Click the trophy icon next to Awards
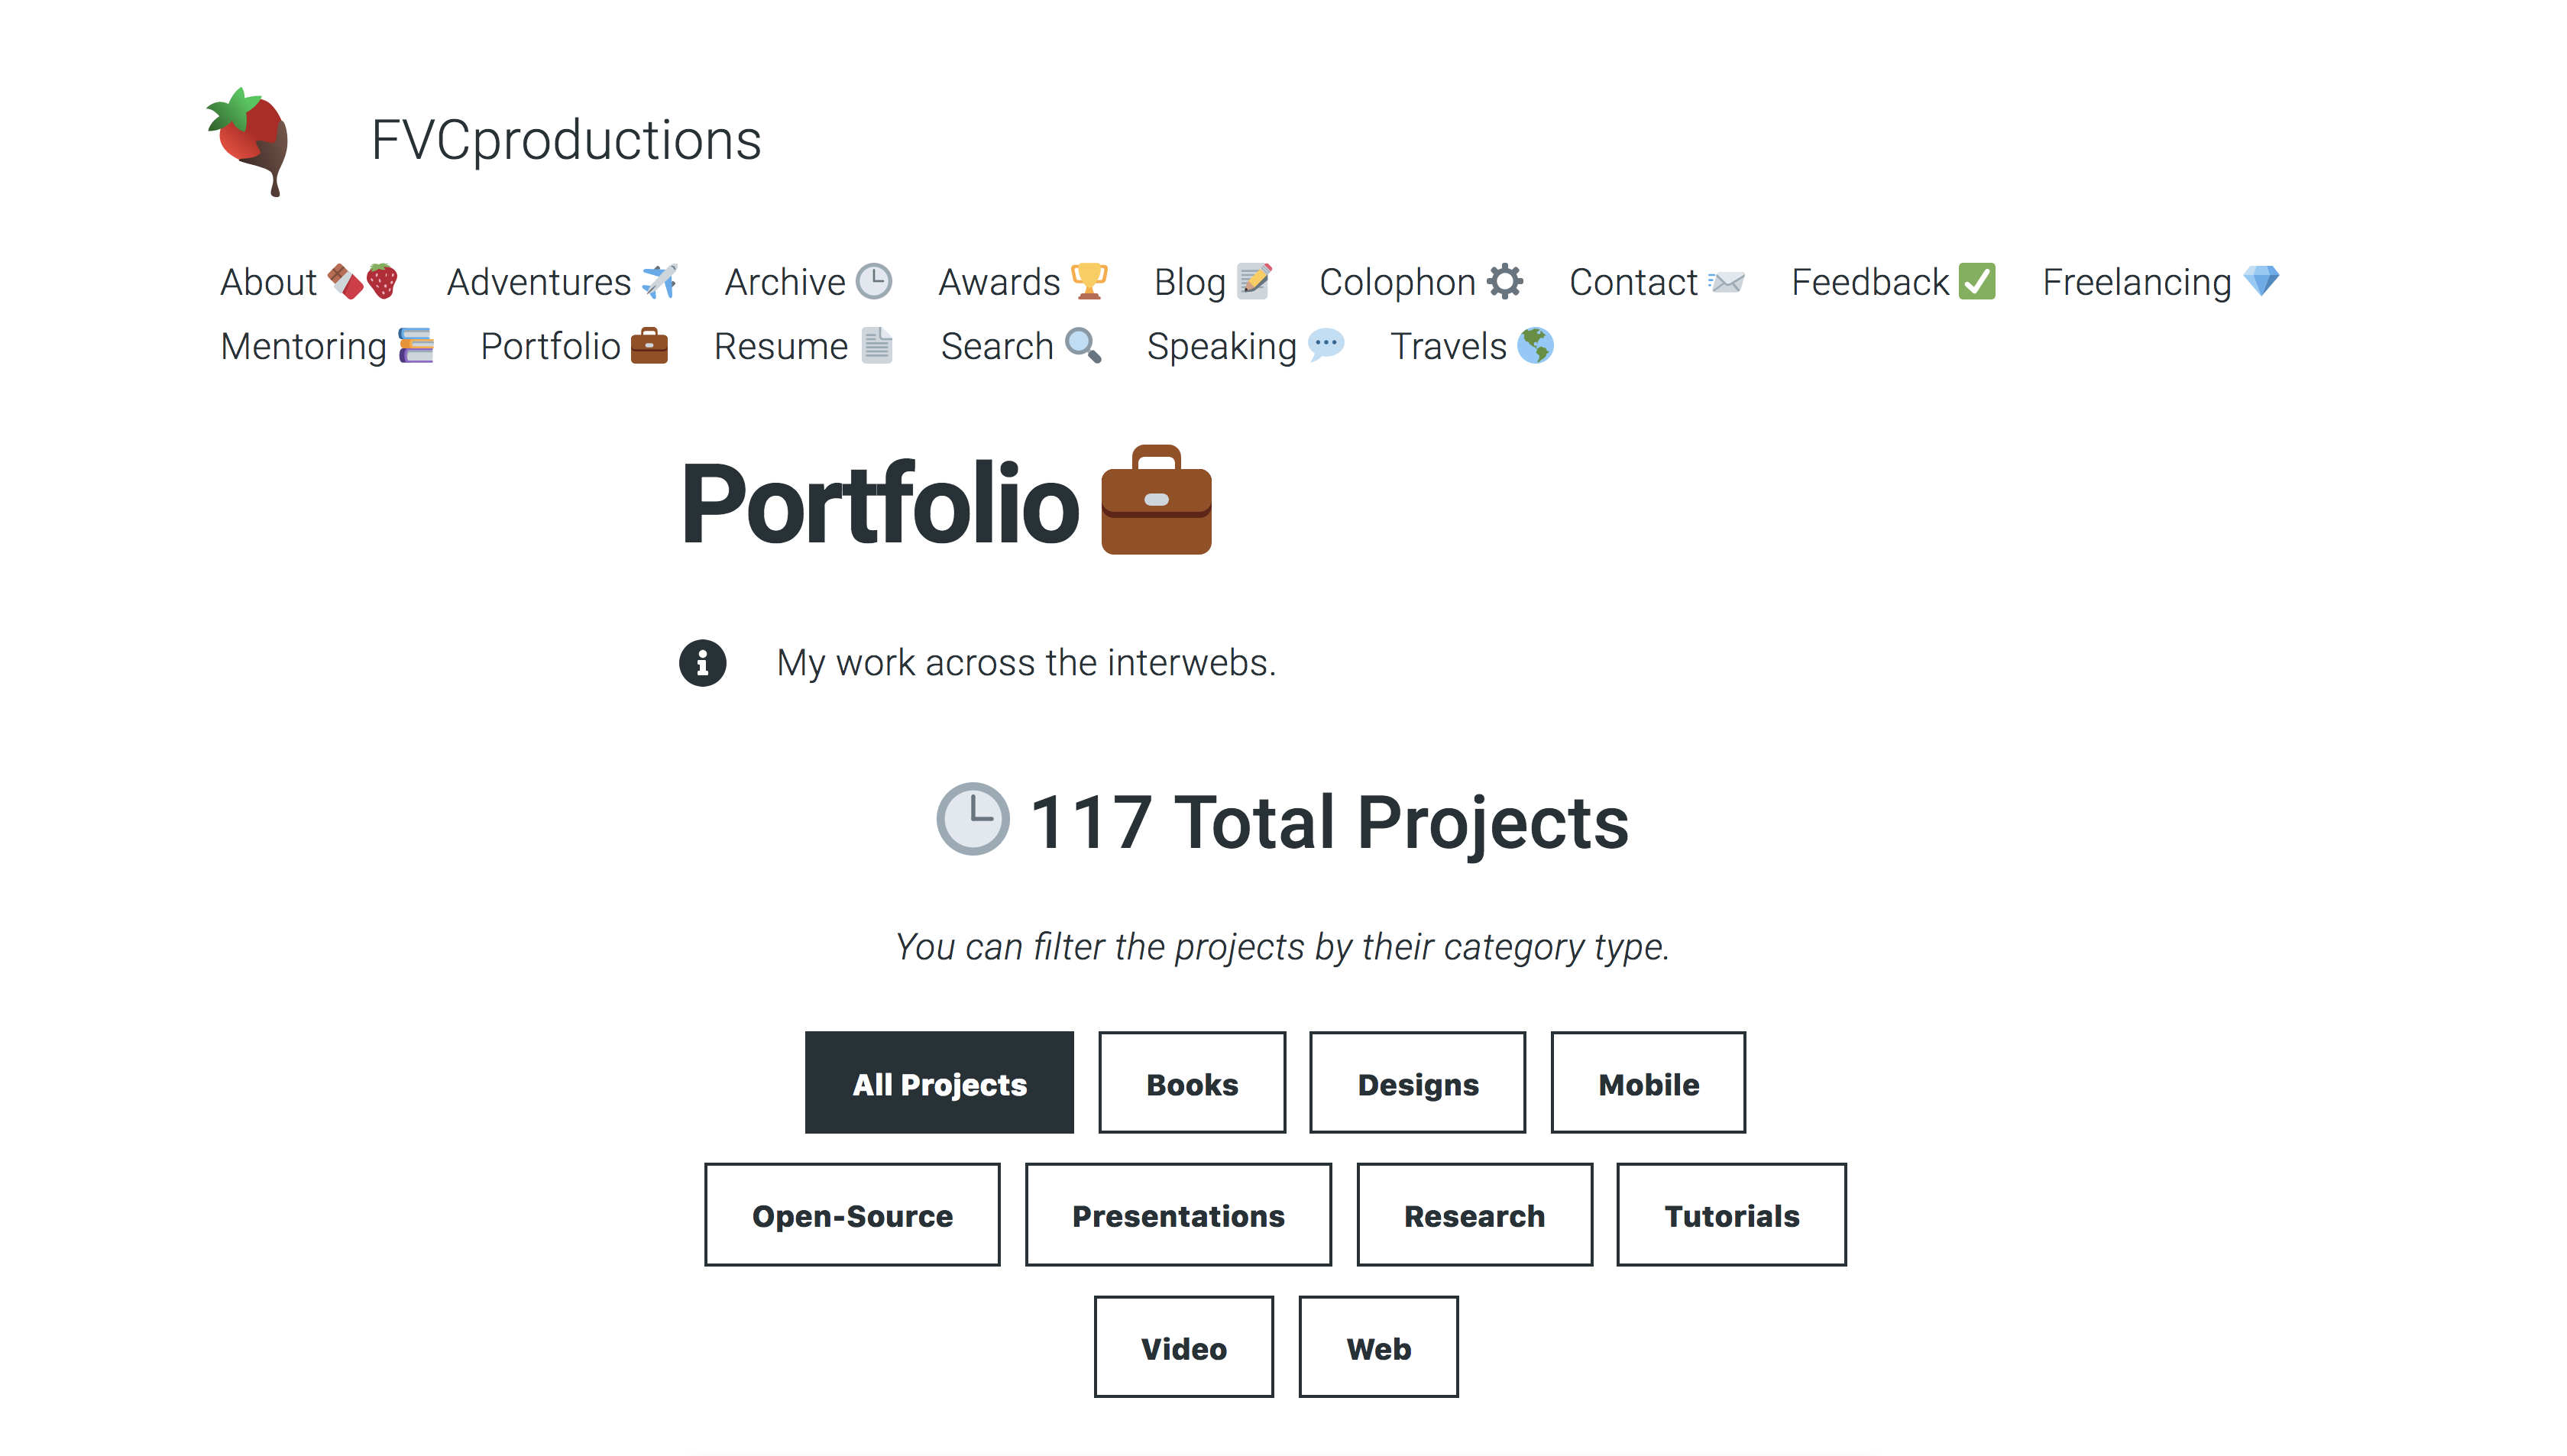2567x1456 pixels. click(1088, 281)
